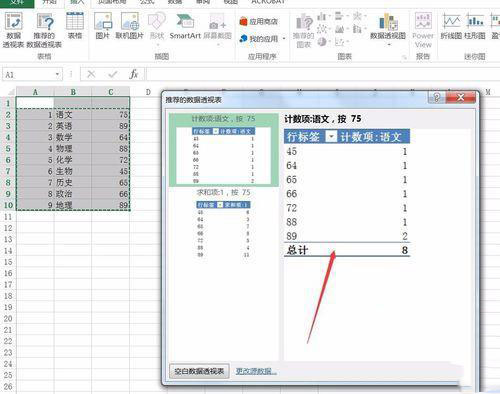Click the PivotTable (数据透视表) ribbon icon

[14, 22]
